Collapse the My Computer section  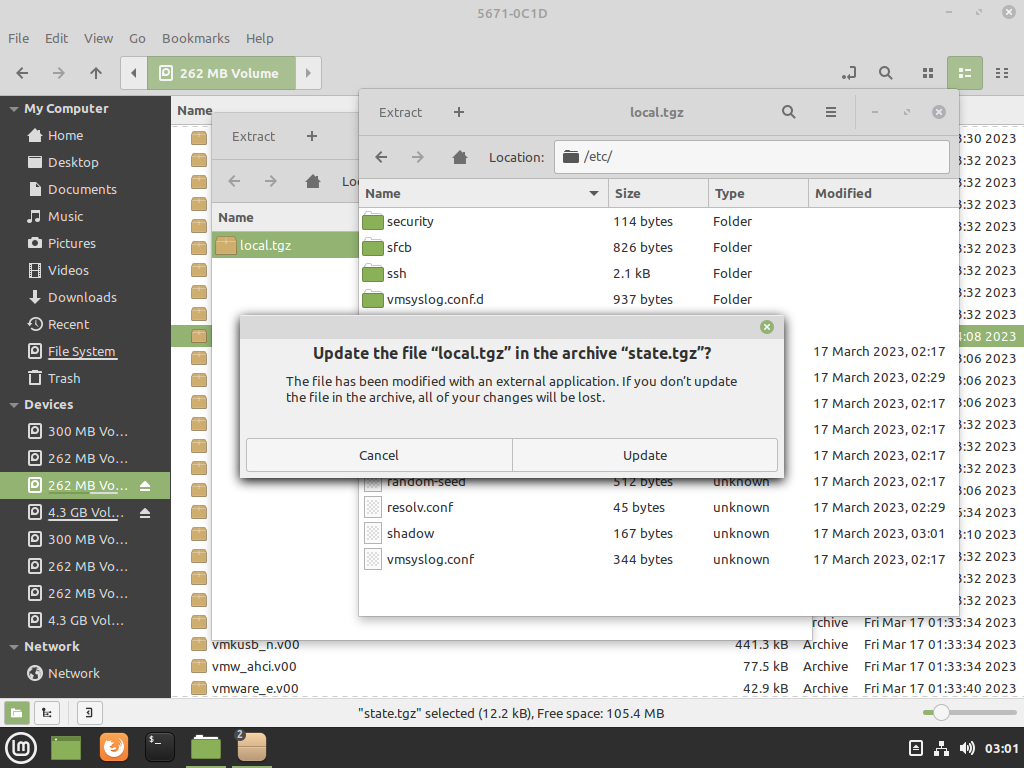14,109
